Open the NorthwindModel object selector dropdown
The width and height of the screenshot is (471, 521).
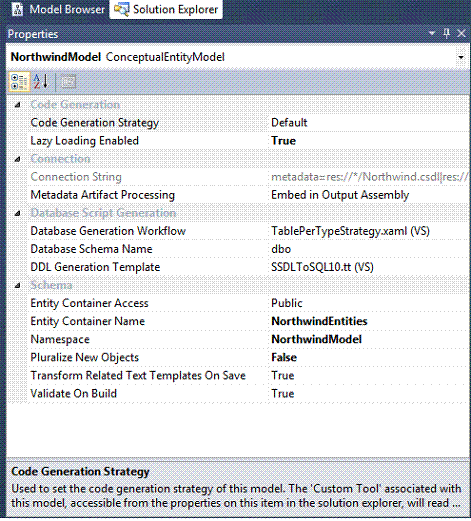pos(461,57)
